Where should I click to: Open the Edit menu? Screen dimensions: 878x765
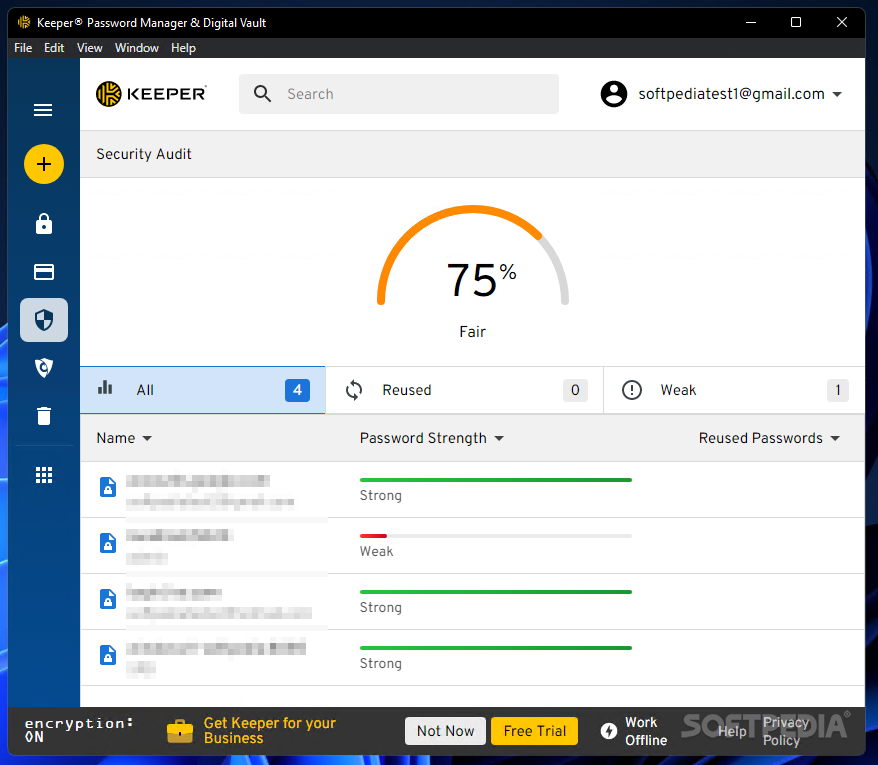point(54,48)
